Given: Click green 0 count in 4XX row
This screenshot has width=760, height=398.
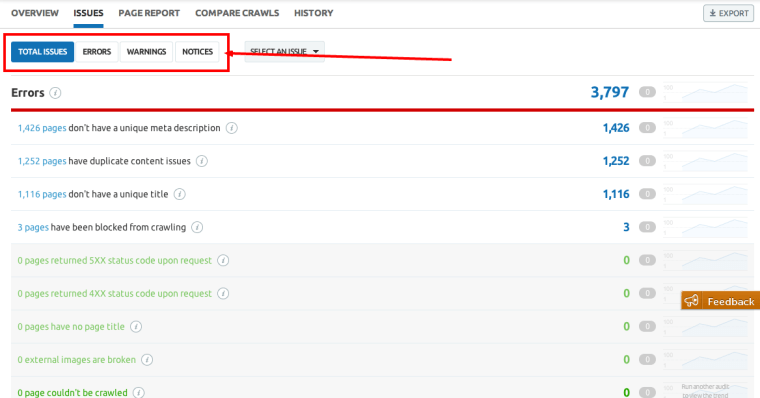Looking at the screenshot, I should point(626,293).
